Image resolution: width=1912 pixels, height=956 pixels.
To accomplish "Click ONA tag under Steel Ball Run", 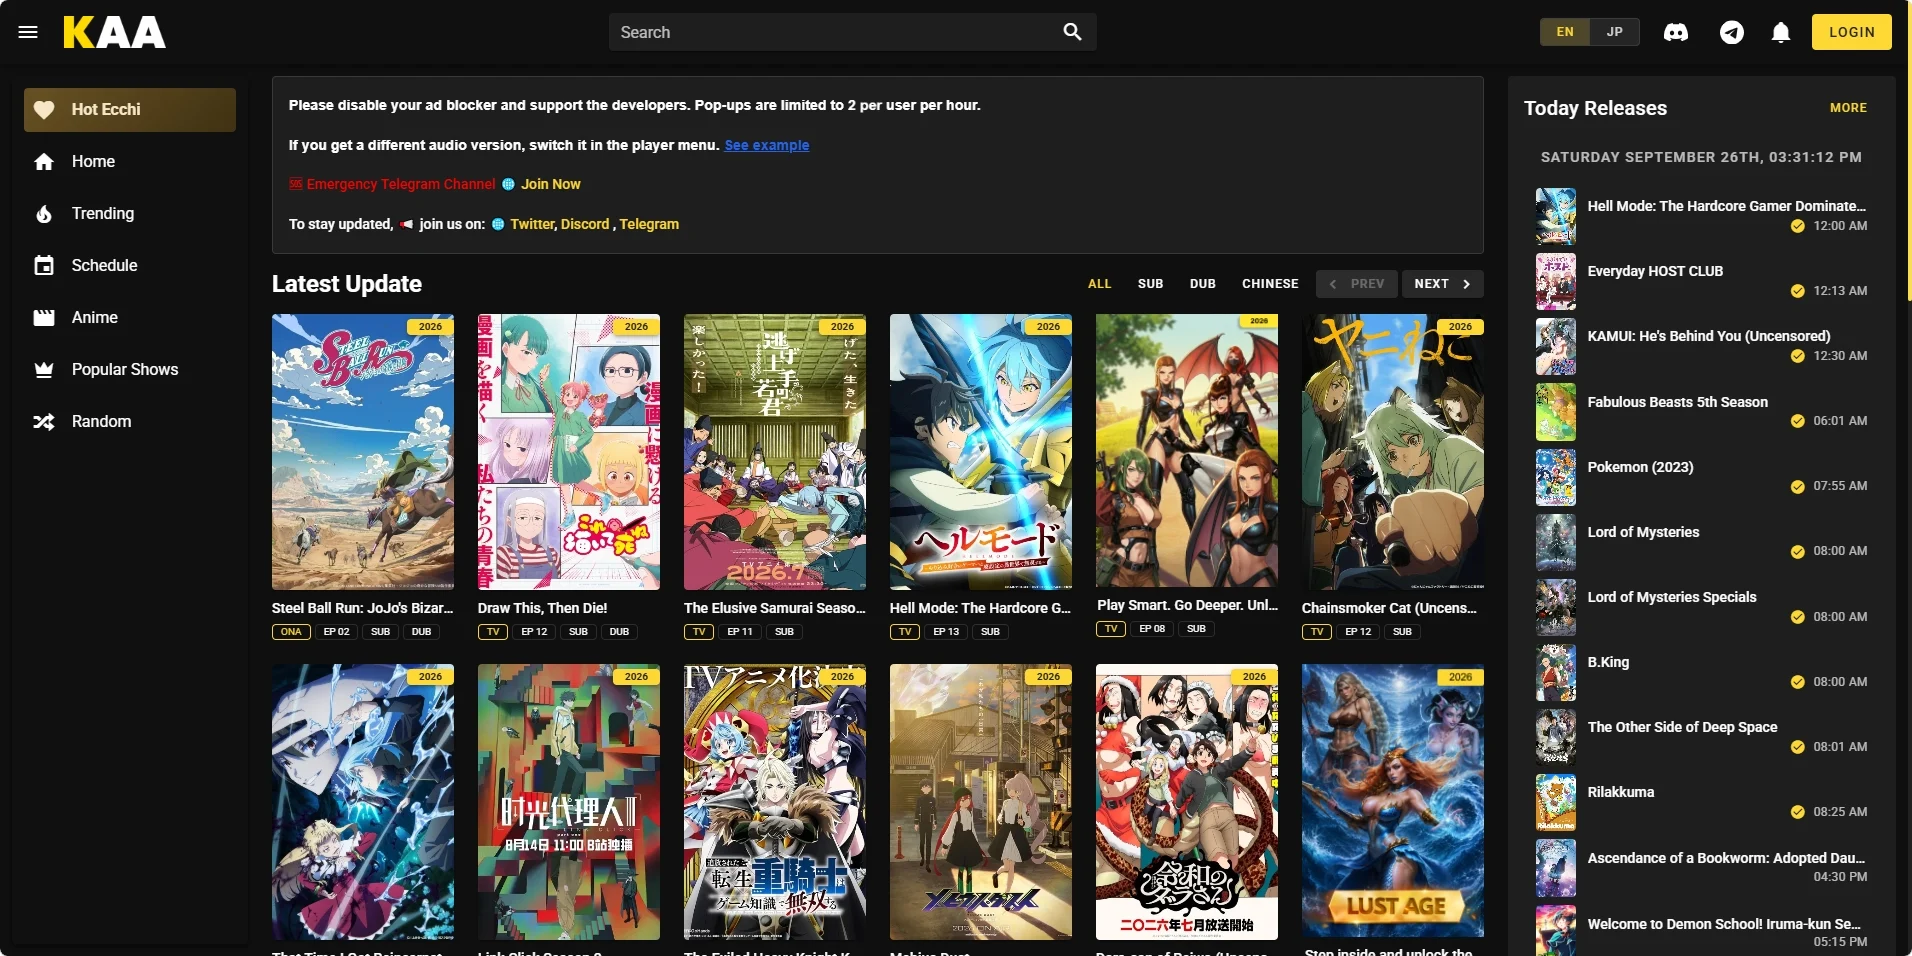I will [x=291, y=632].
